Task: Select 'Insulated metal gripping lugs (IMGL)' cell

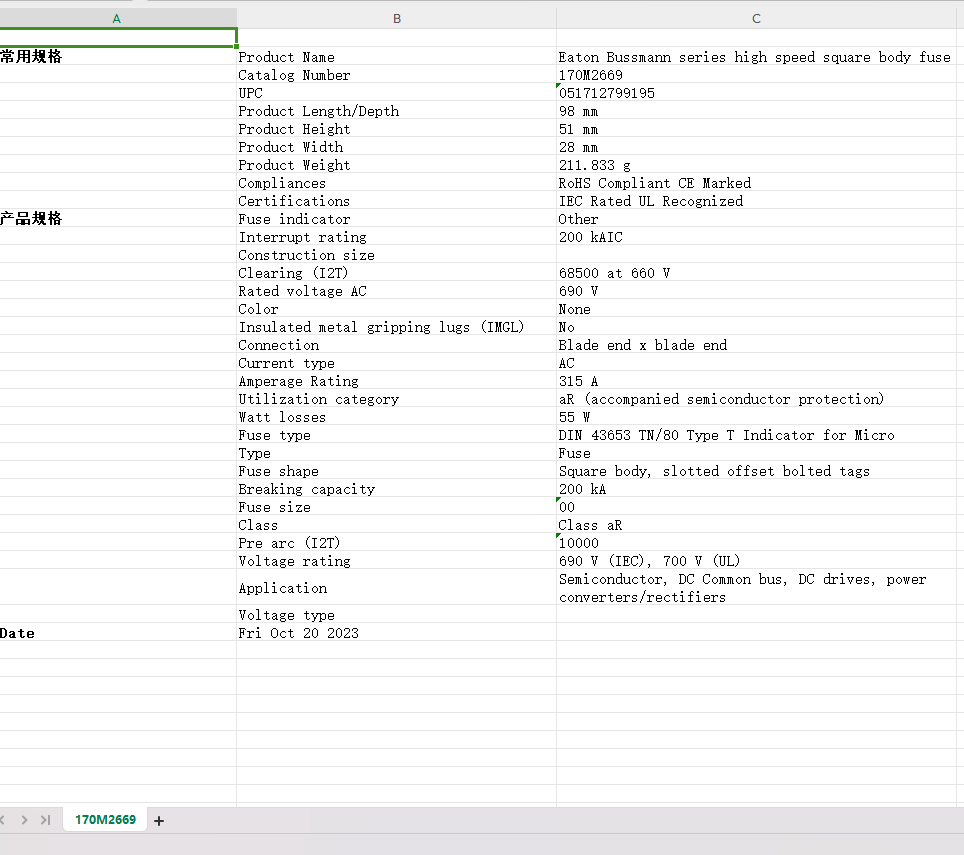Action: click(x=397, y=327)
